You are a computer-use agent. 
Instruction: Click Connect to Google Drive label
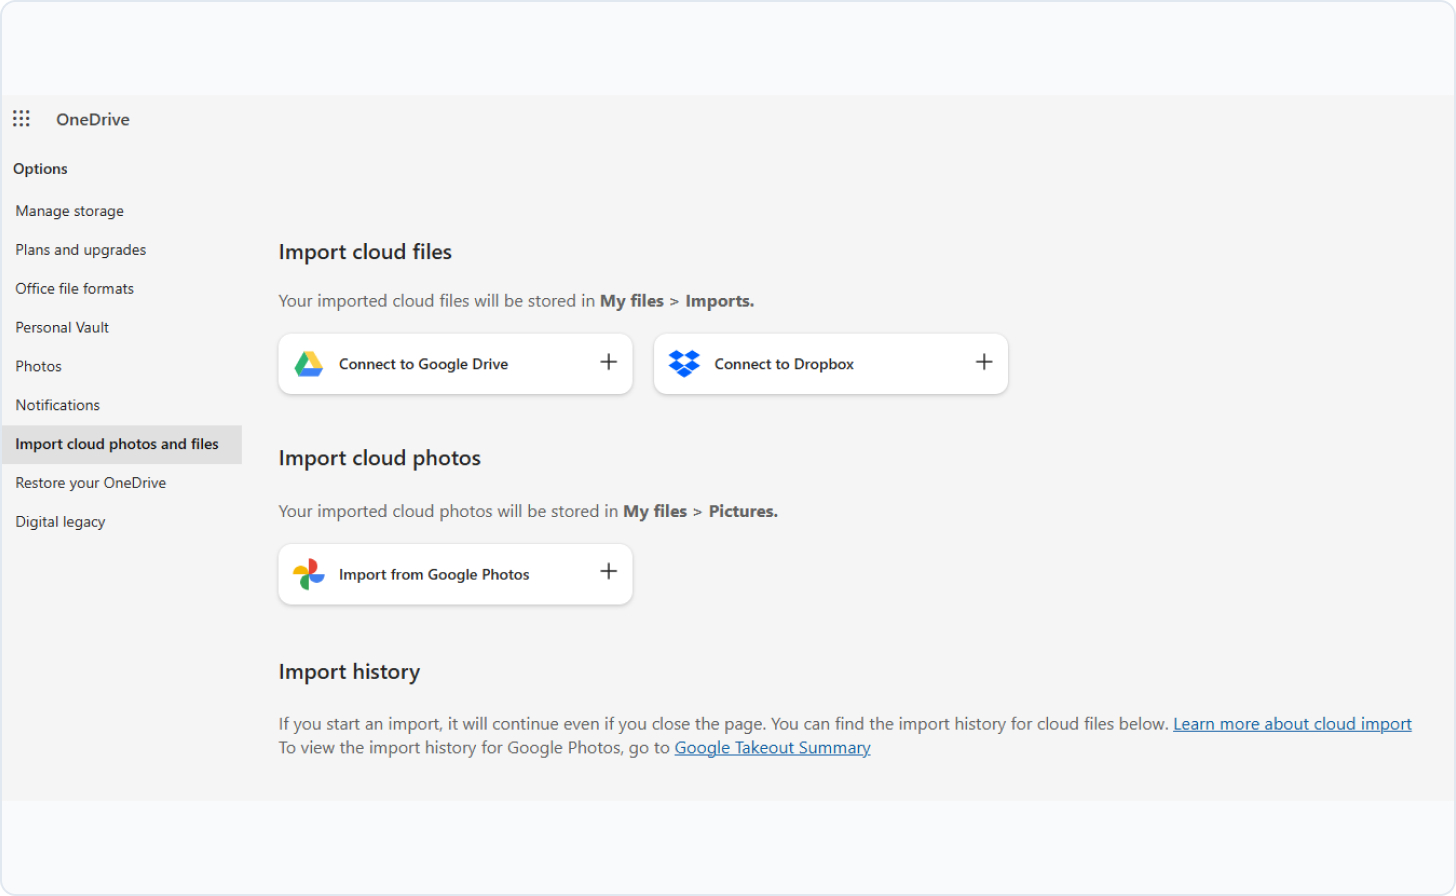tap(423, 364)
